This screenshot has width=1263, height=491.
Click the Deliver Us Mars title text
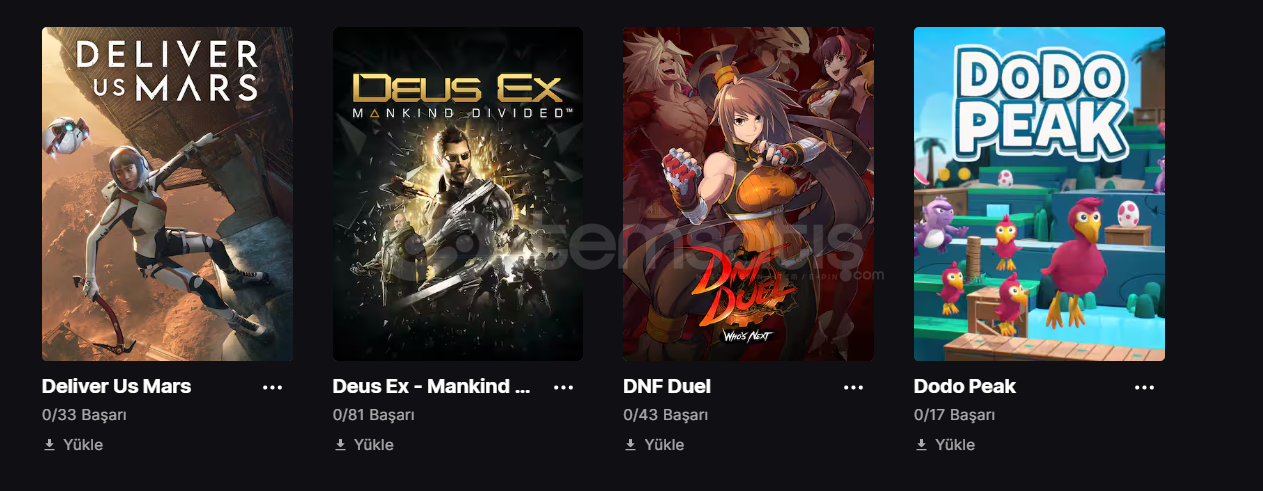(x=116, y=386)
